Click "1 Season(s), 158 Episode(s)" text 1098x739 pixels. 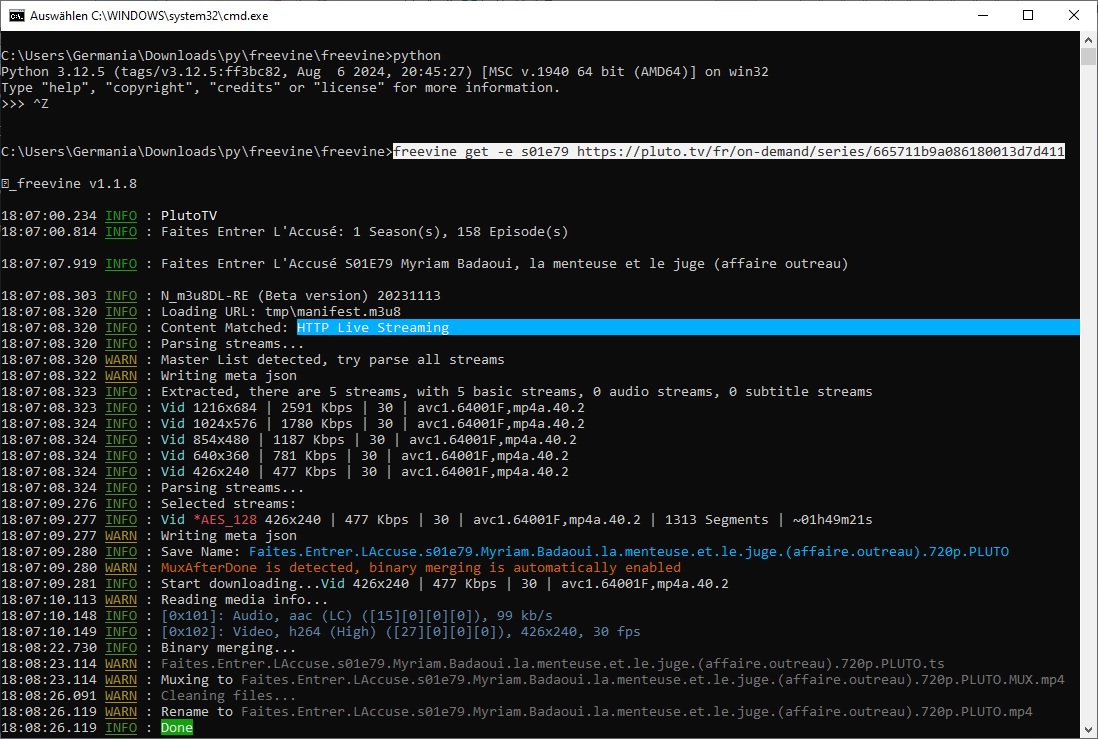(461, 232)
